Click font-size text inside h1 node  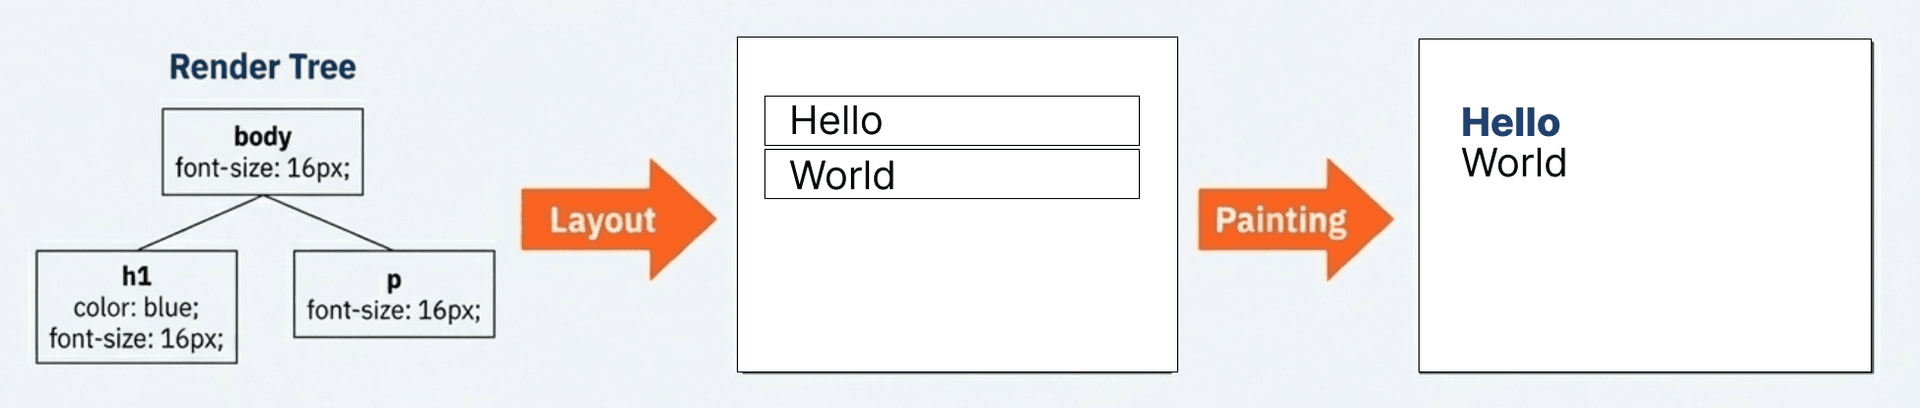point(136,339)
